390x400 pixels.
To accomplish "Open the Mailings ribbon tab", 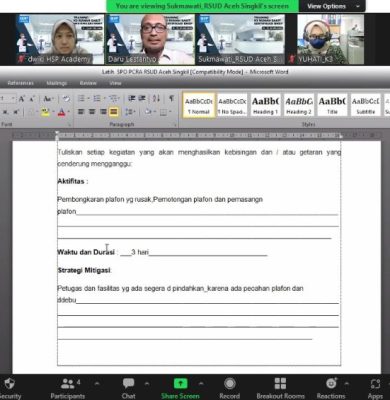I will (57, 83).
